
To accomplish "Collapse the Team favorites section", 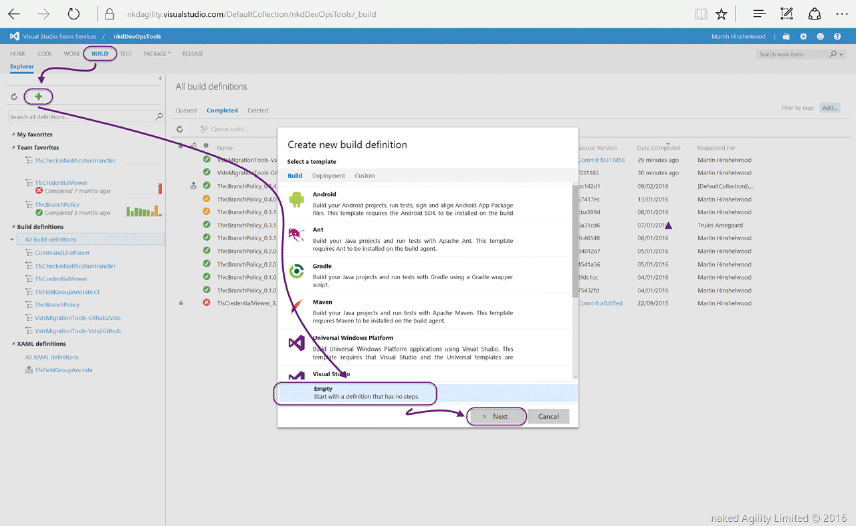I will (13, 147).
